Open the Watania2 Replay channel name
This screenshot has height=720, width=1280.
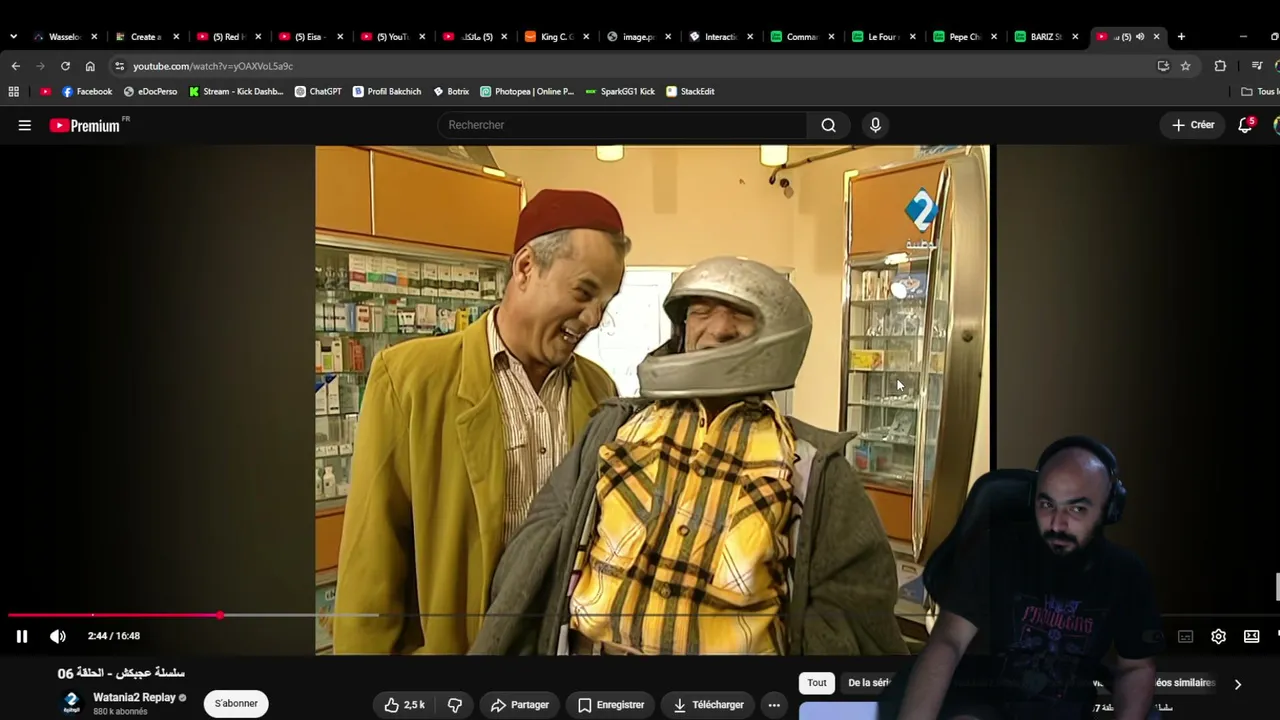click(134, 697)
